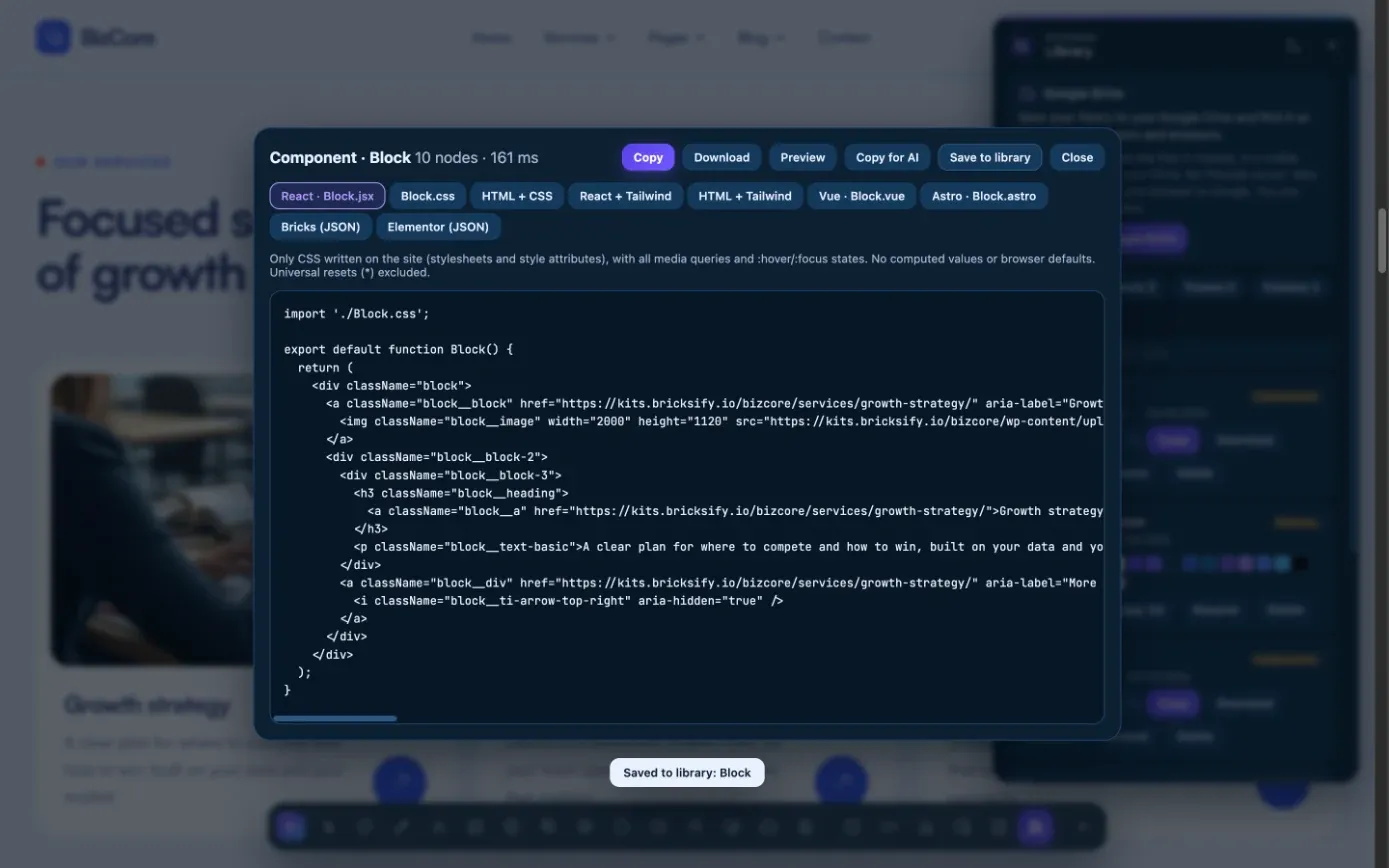Click the a className="block__block" code line
This screenshot has width=1389, height=868.
point(714,403)
